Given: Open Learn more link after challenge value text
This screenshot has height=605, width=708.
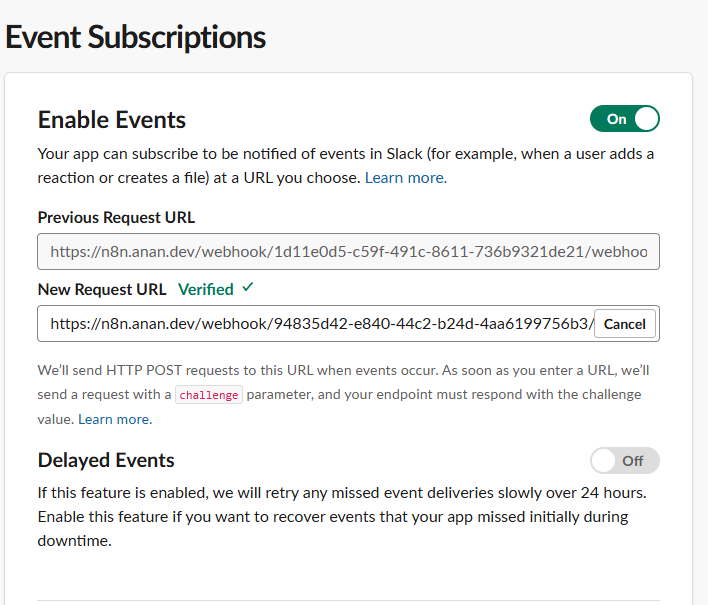Looking at the screenshot, I should tap(115, 420).
